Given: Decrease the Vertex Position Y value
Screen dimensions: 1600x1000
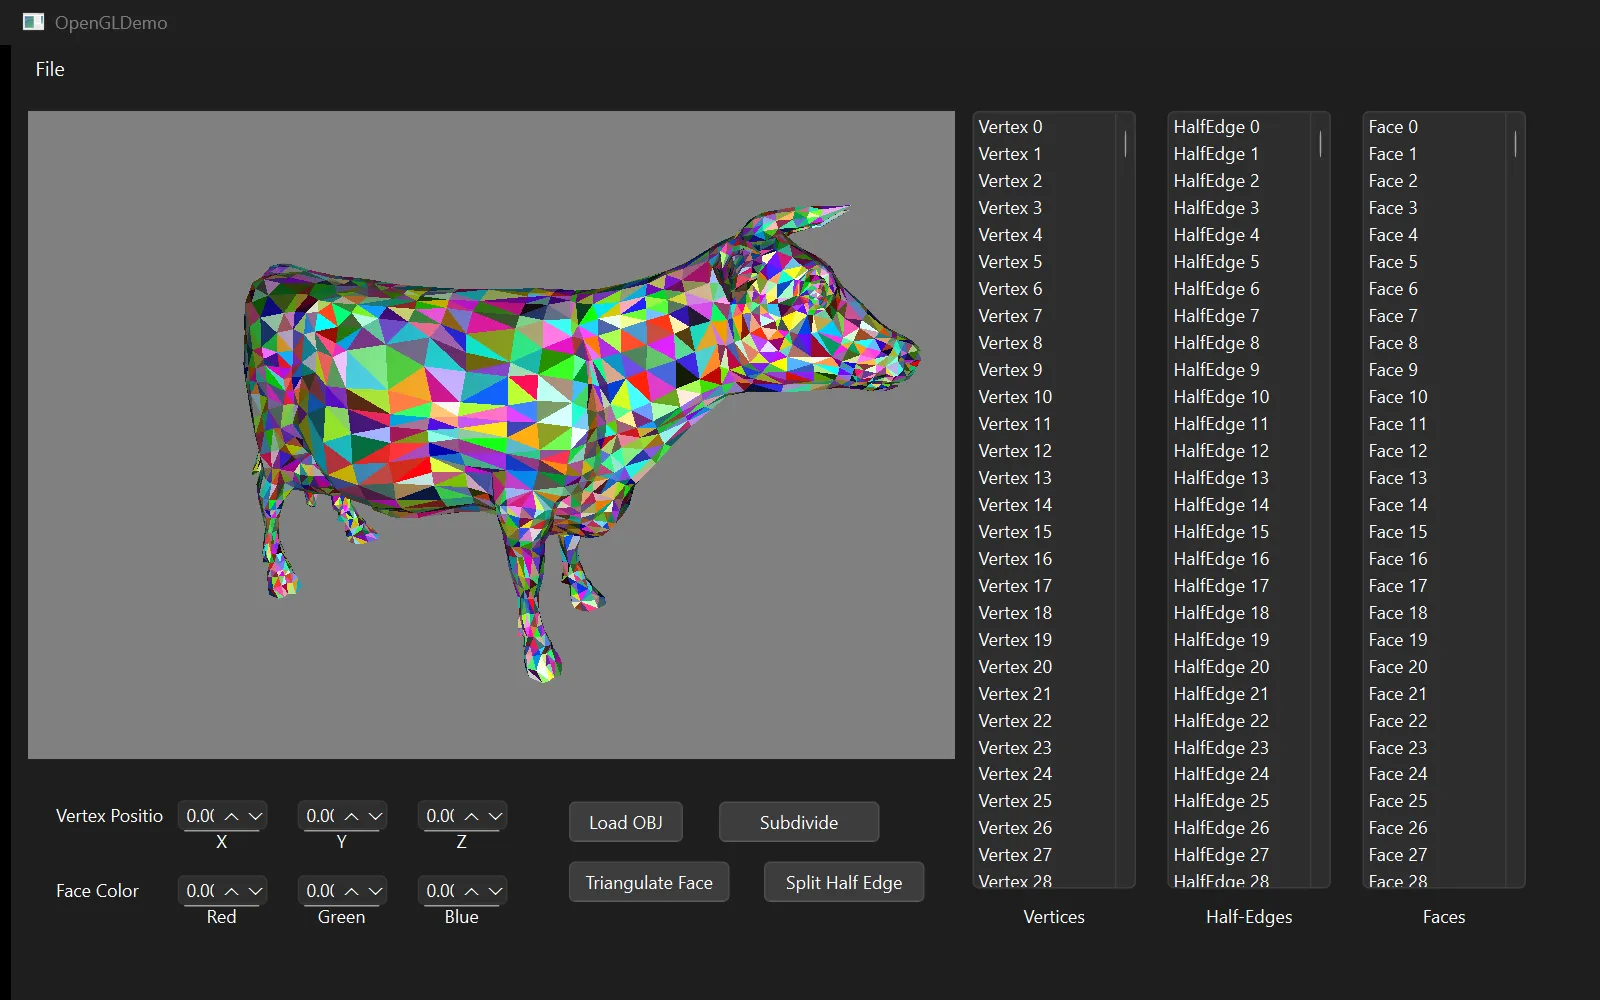Looking at the screenshot, I should point(375,816).
